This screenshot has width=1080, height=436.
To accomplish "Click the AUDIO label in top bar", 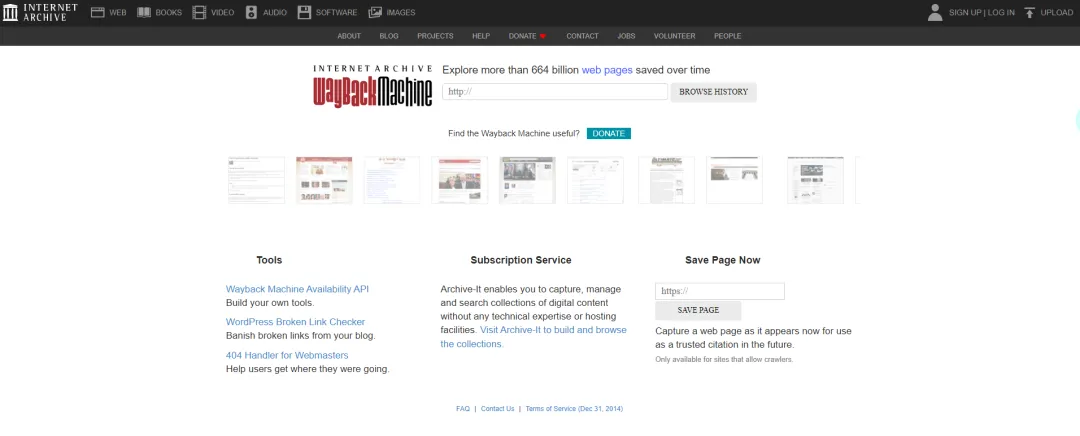I will [275, 12].
